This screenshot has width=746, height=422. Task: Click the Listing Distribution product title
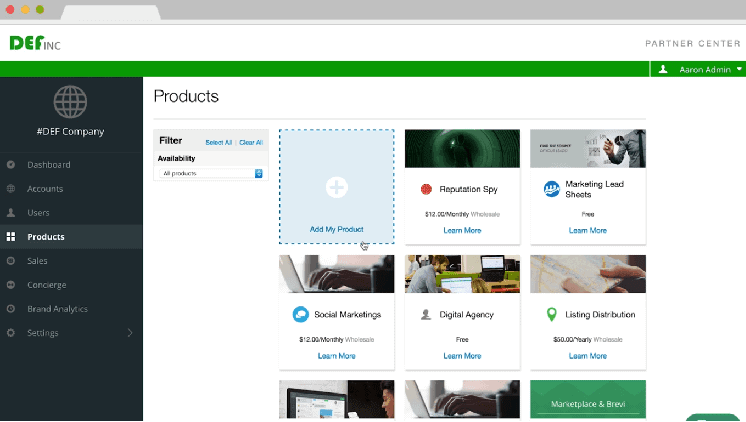point(600,314)
